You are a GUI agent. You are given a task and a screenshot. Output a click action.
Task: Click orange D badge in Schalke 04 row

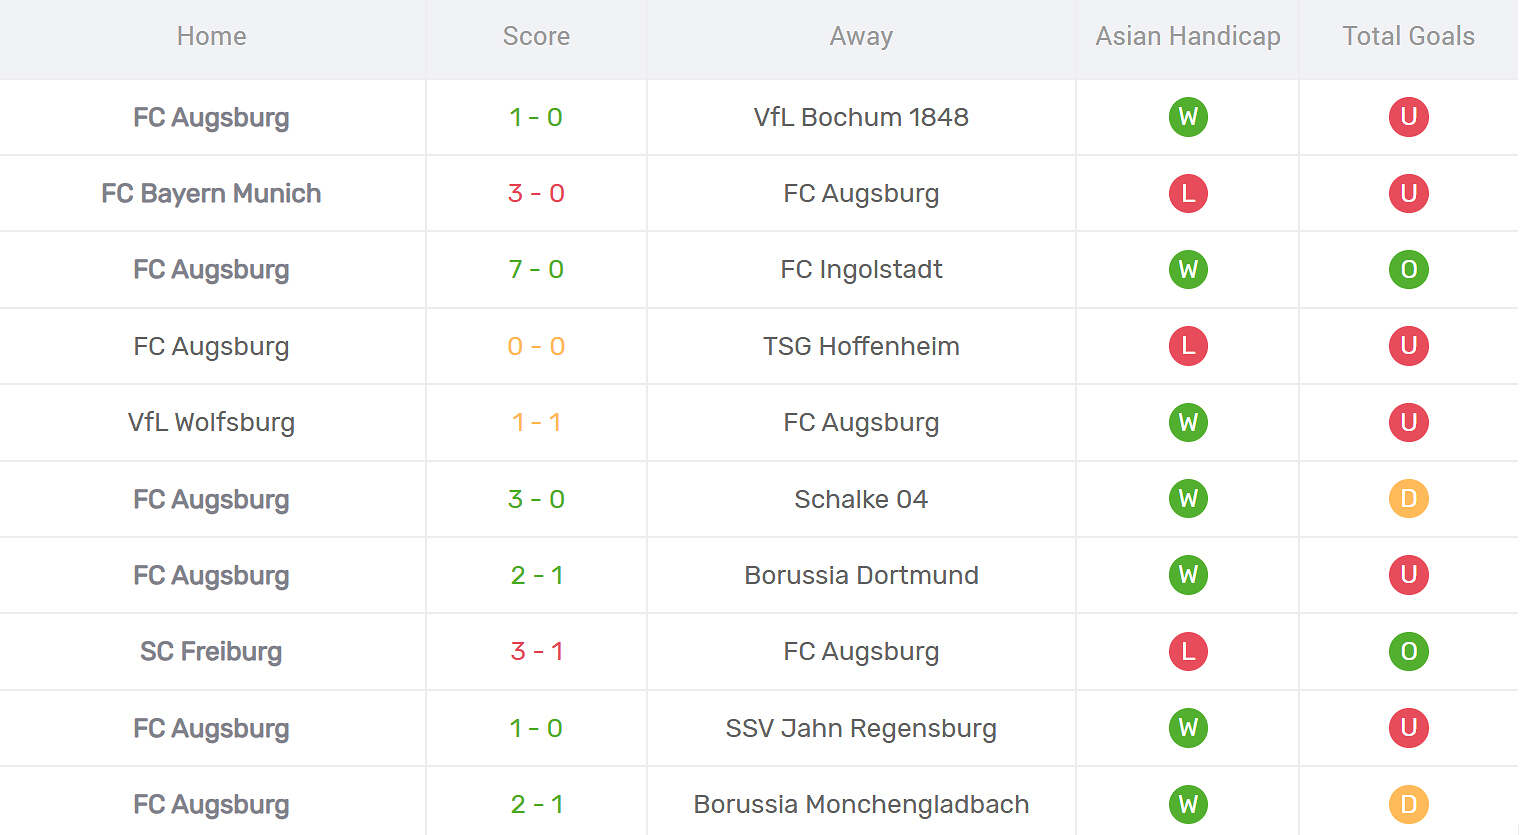1408,498
